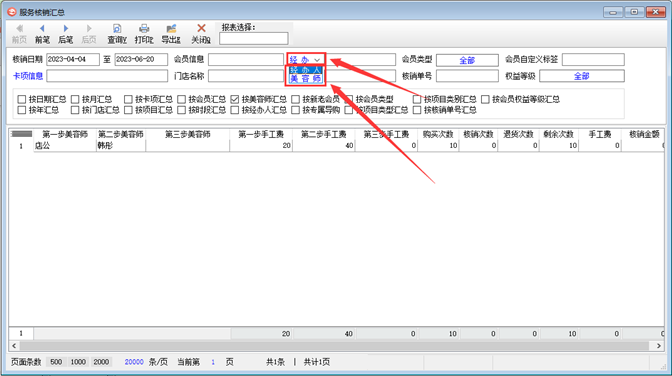Click the 退货次数 column header
672x376 pixels.
(518, 135)
